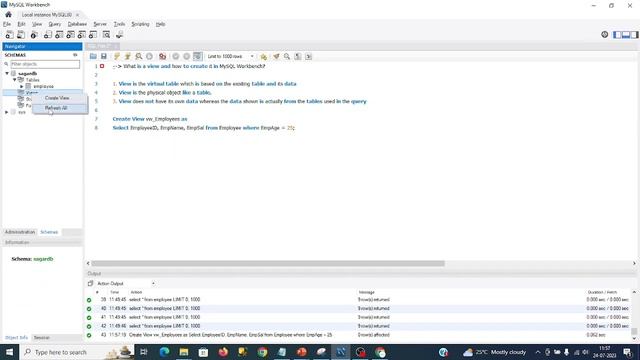Open the File menu

[x=7, y=24]
